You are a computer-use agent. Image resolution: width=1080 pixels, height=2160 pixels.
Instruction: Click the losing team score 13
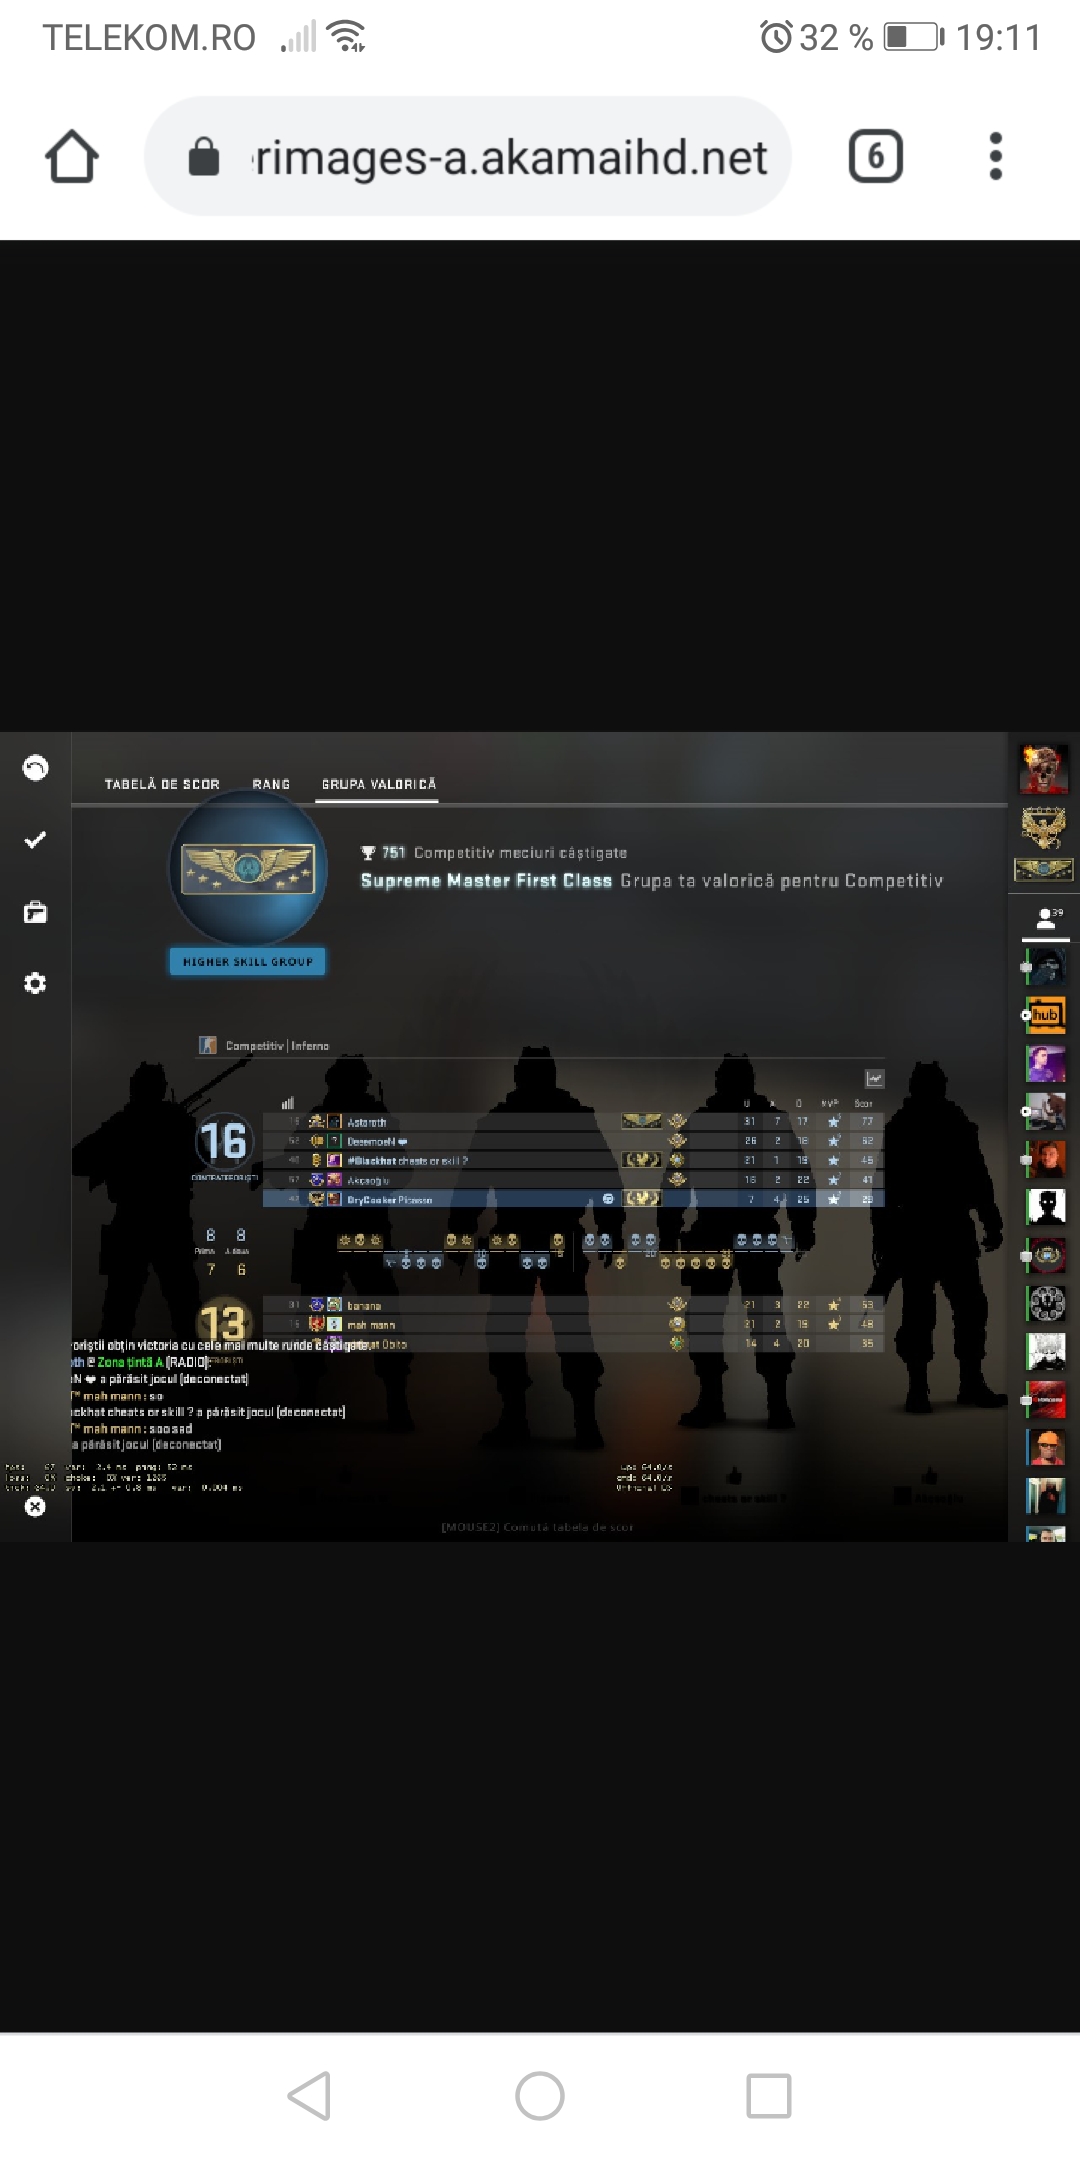222,1323
